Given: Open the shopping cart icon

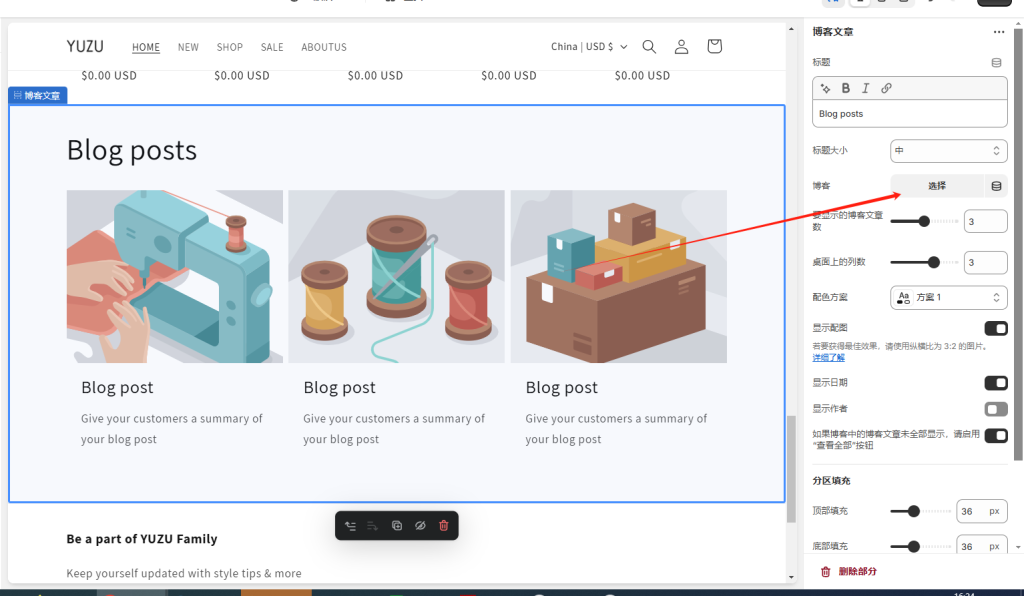Looking at the screenshot, I should click(x=714, y=47).
